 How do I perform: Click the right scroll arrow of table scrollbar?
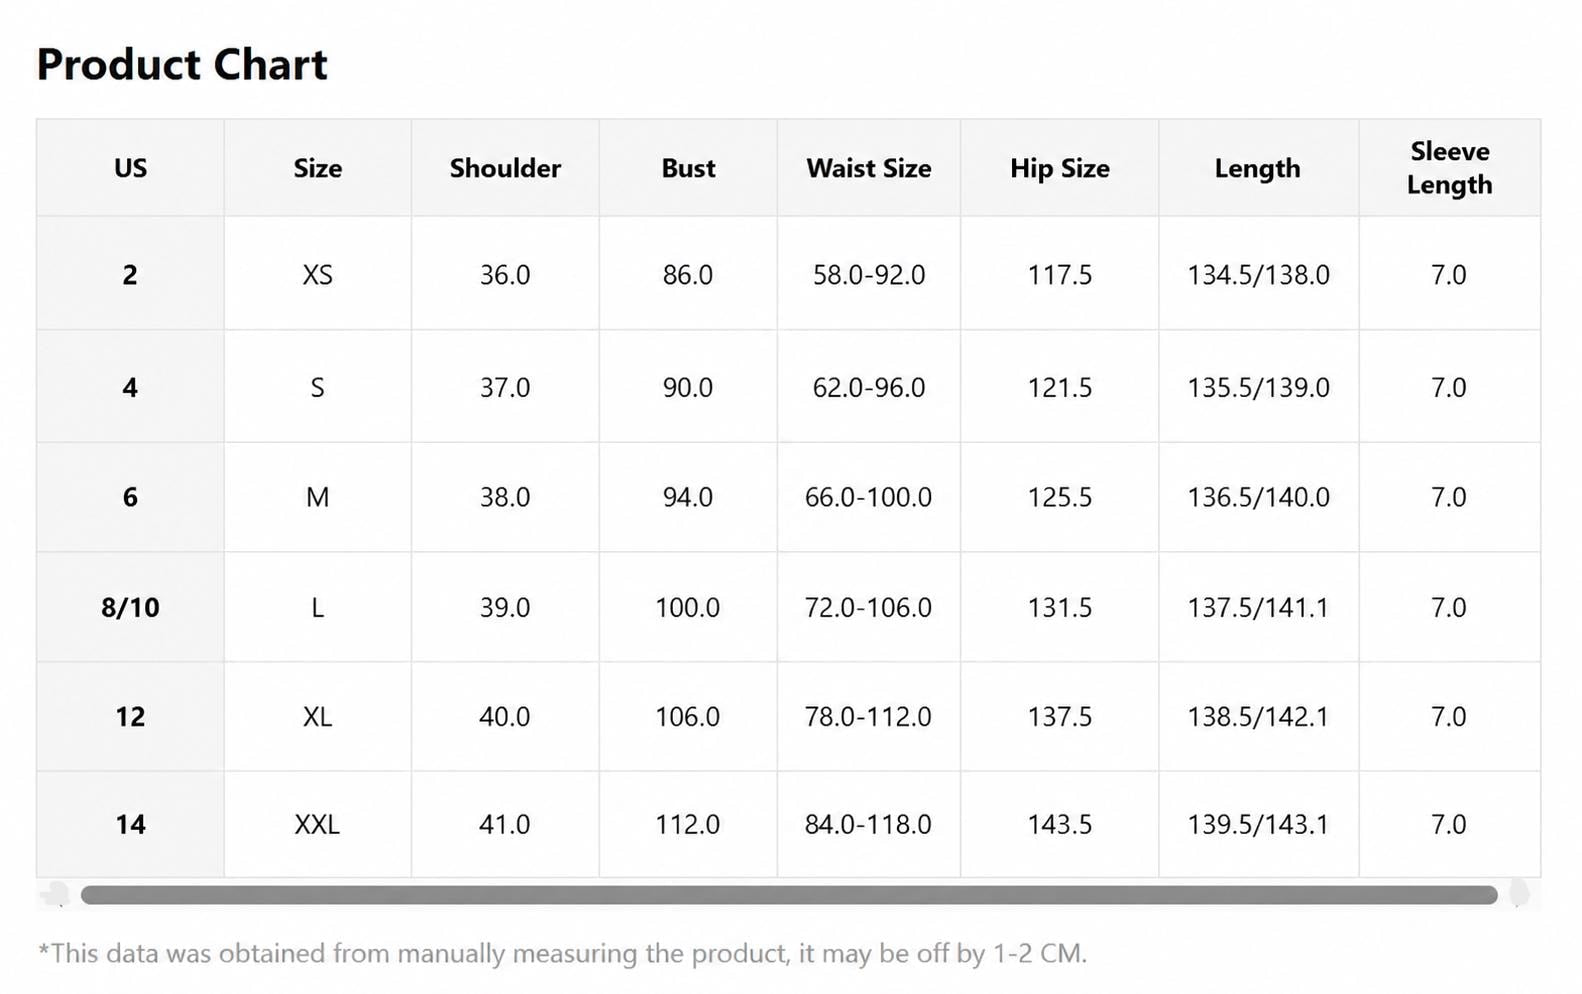(1519, 894)
